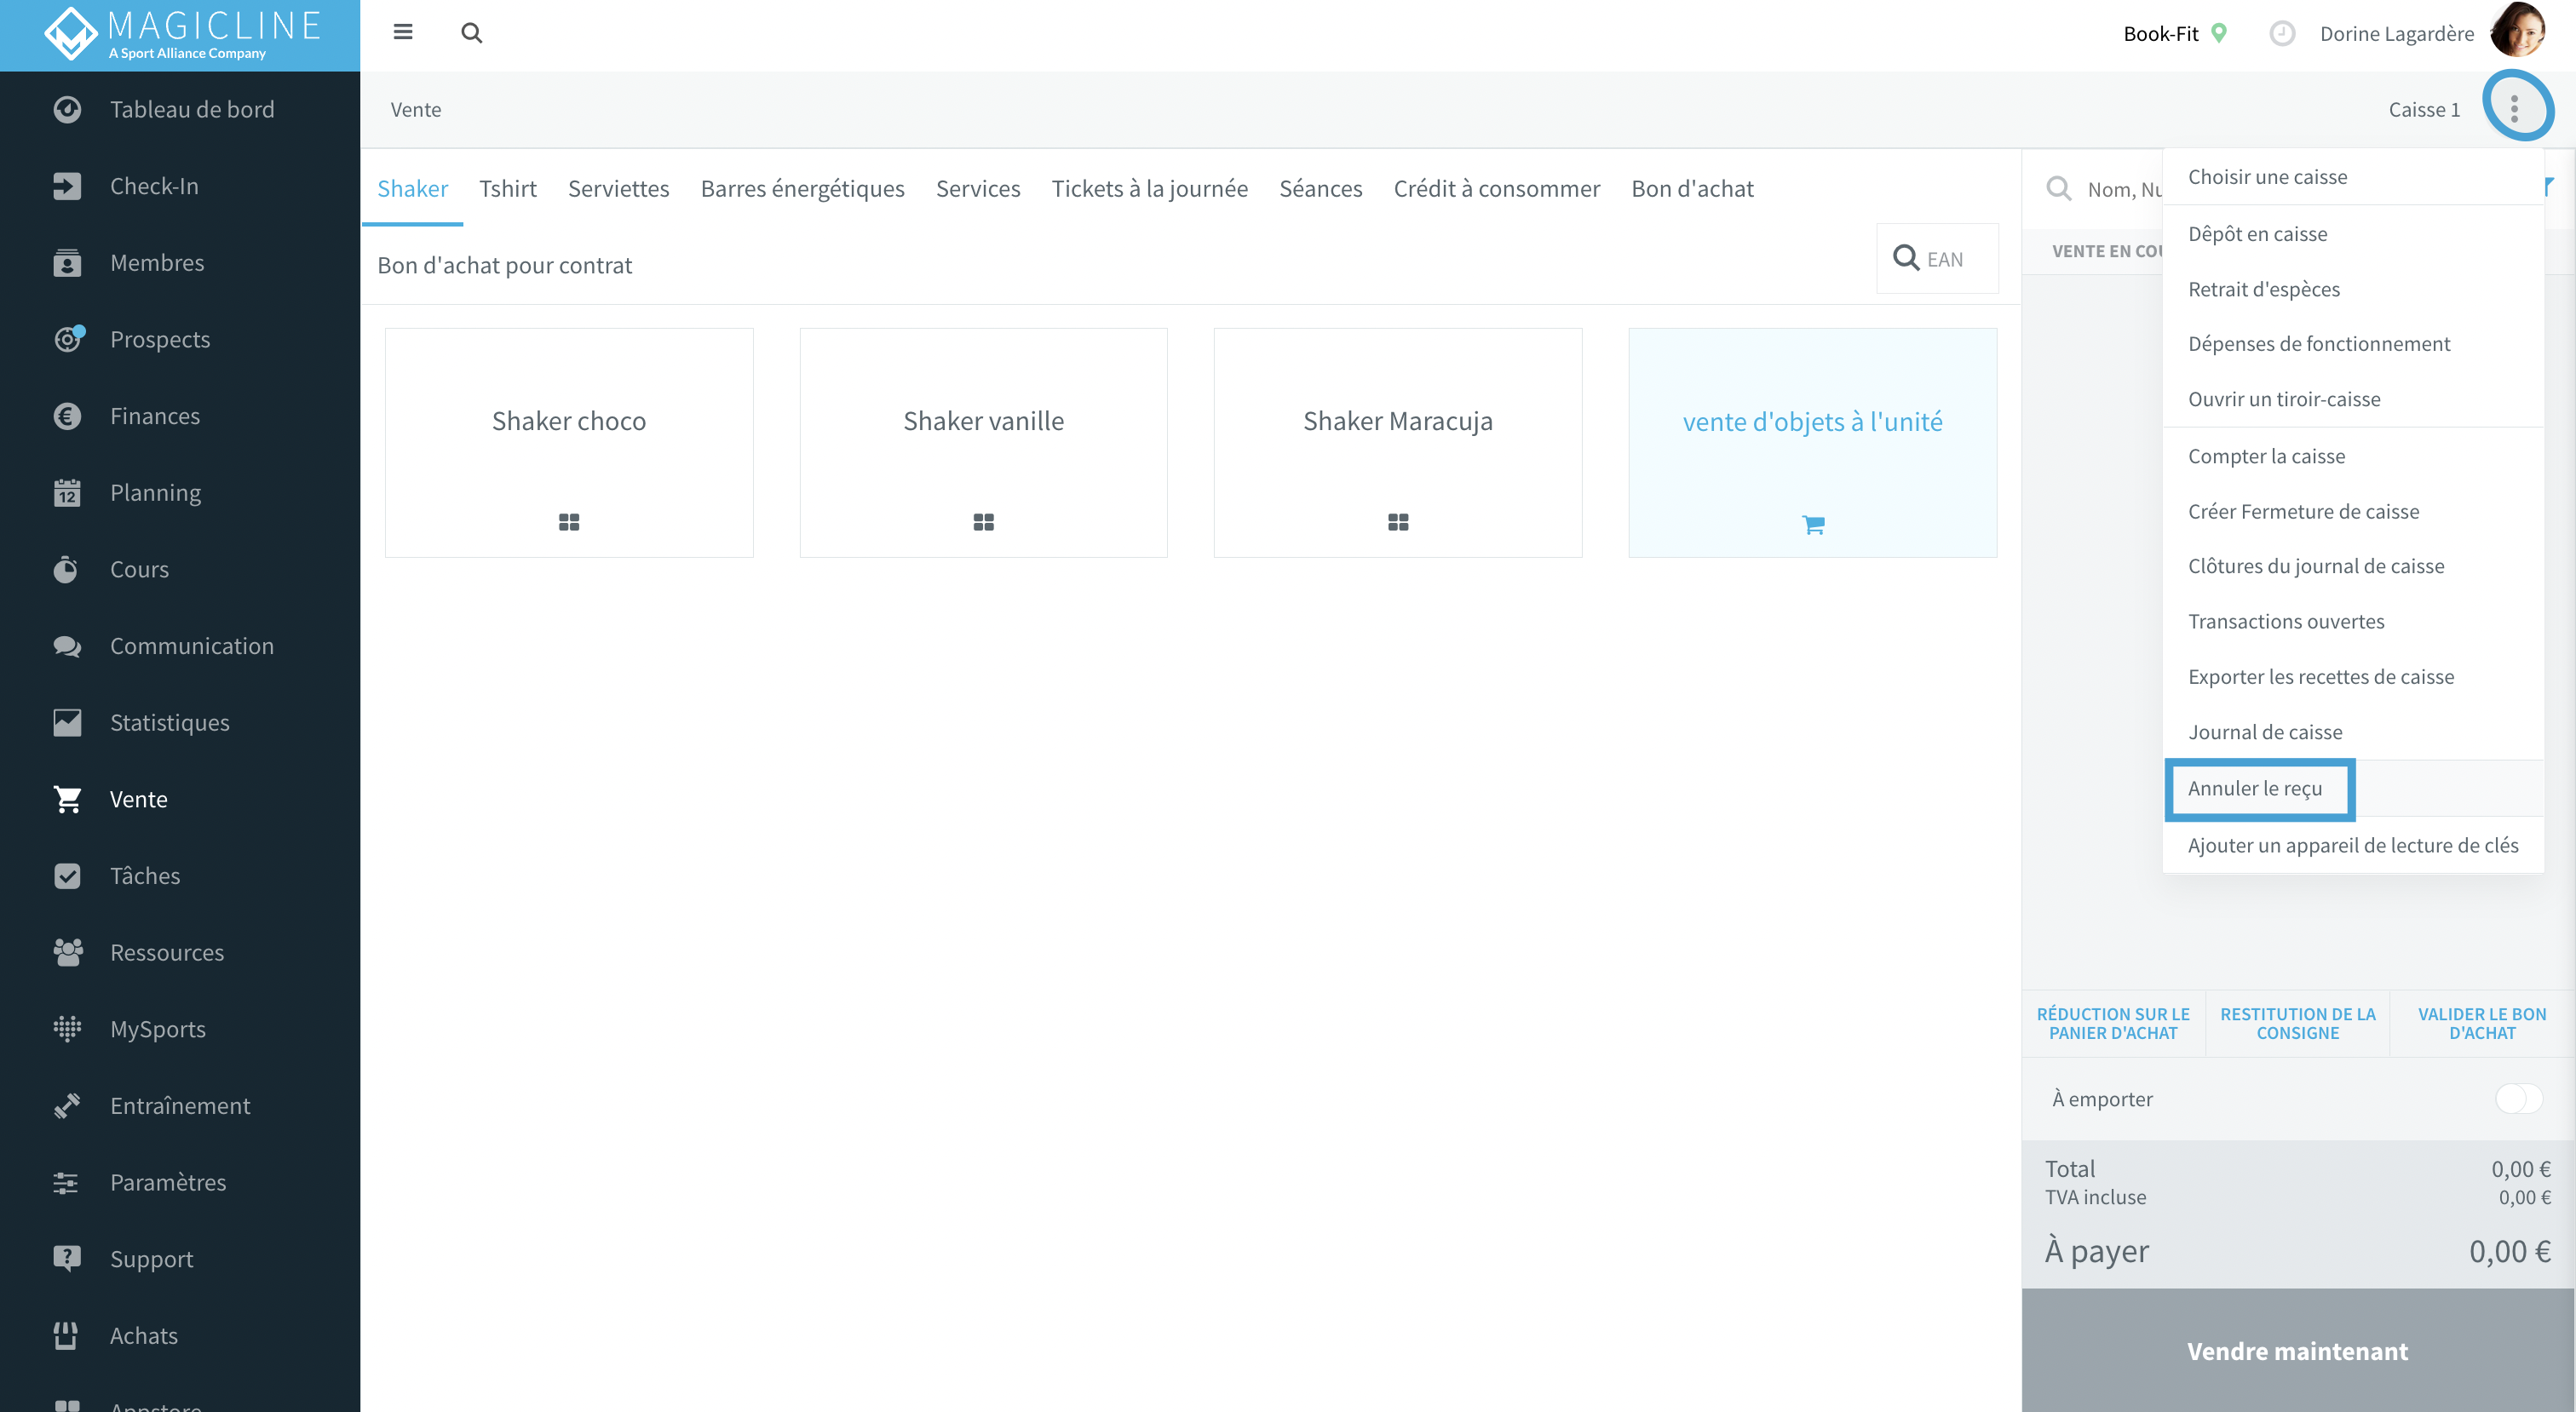Image resolution: width=2576 pixels, height=1412 pixels.
Task: Select the Bon d'achat pour contrat tab
Action: tap(504, 265)
